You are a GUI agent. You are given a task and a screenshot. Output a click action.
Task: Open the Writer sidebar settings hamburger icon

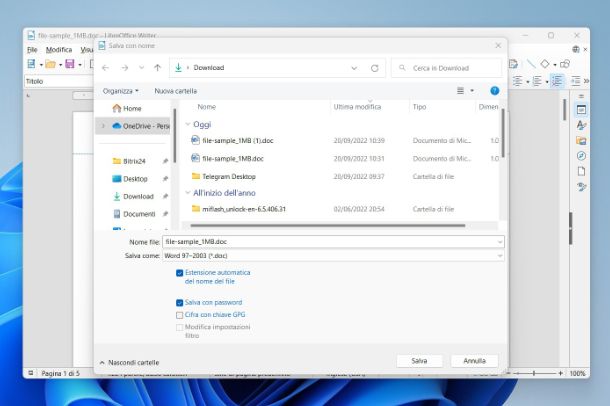(x=582, y=96)
